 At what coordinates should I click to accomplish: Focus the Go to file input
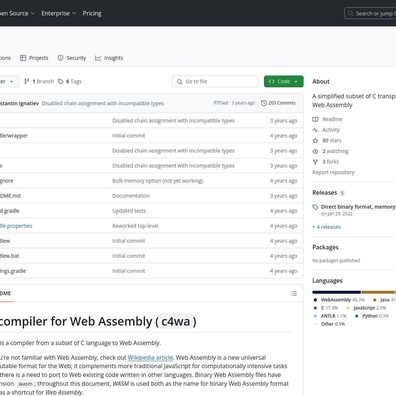[x=215, y=81]
